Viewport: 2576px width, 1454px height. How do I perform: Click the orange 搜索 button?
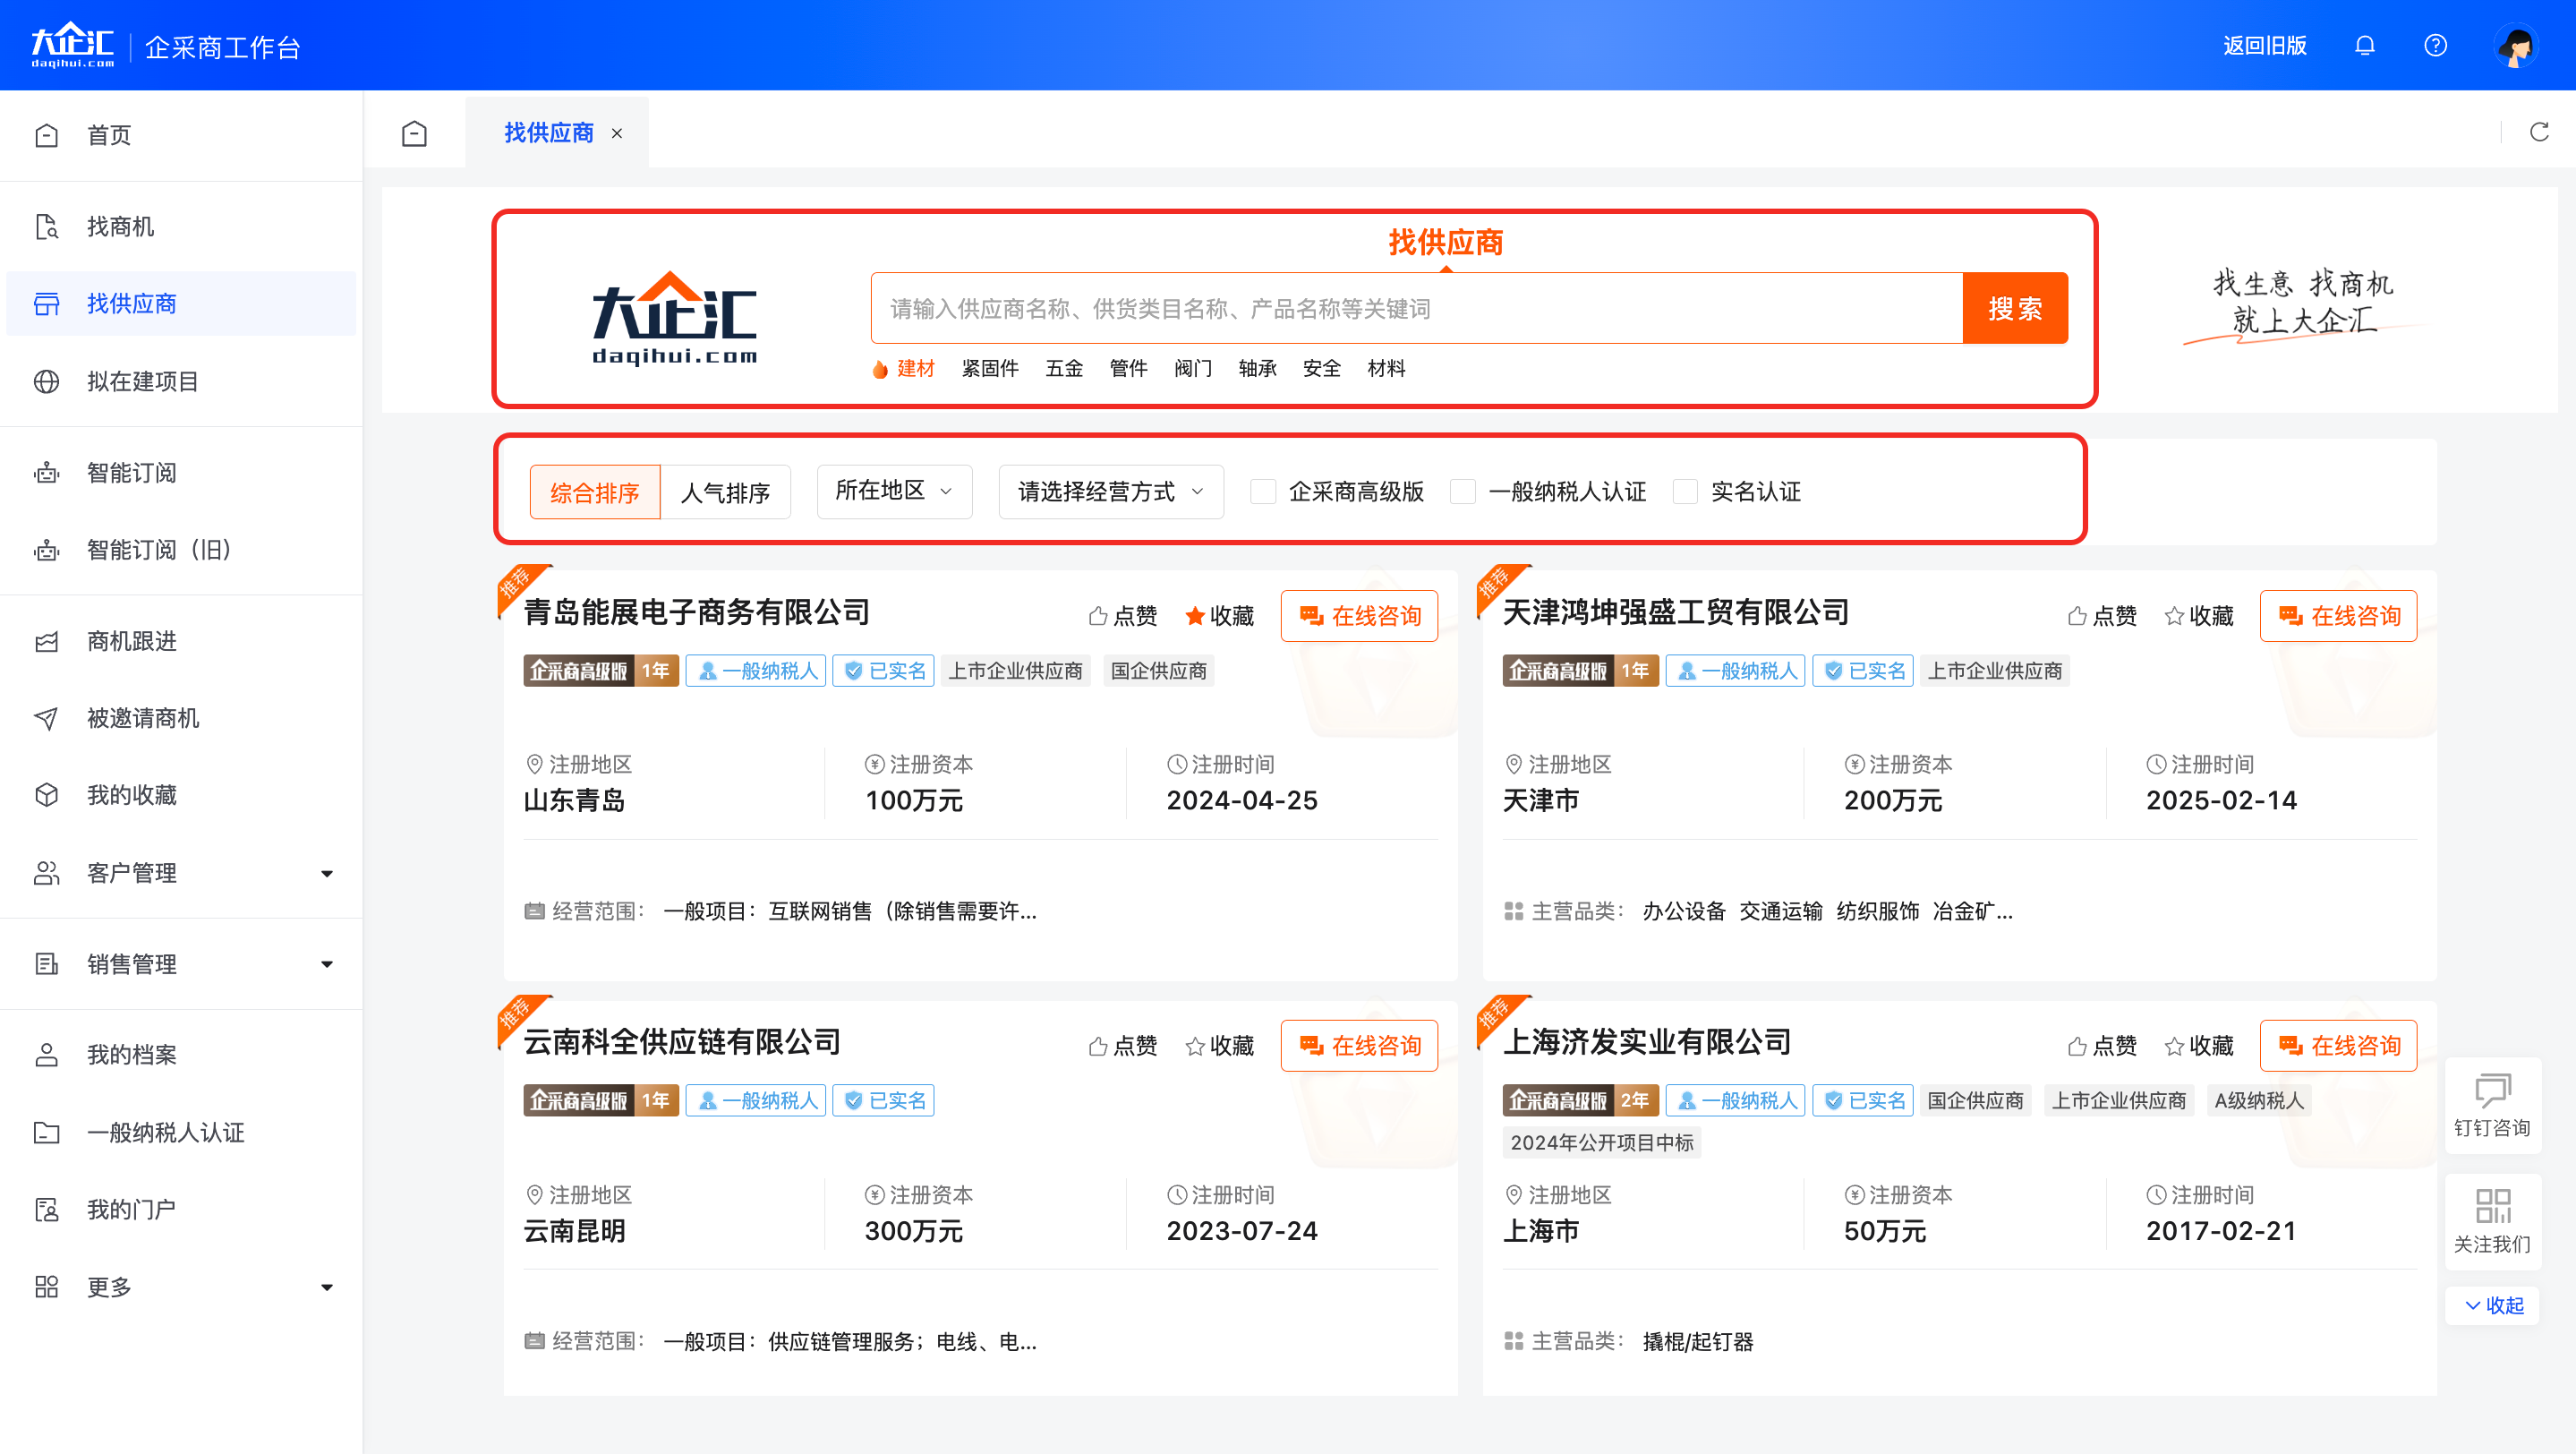coord(2015,308)
